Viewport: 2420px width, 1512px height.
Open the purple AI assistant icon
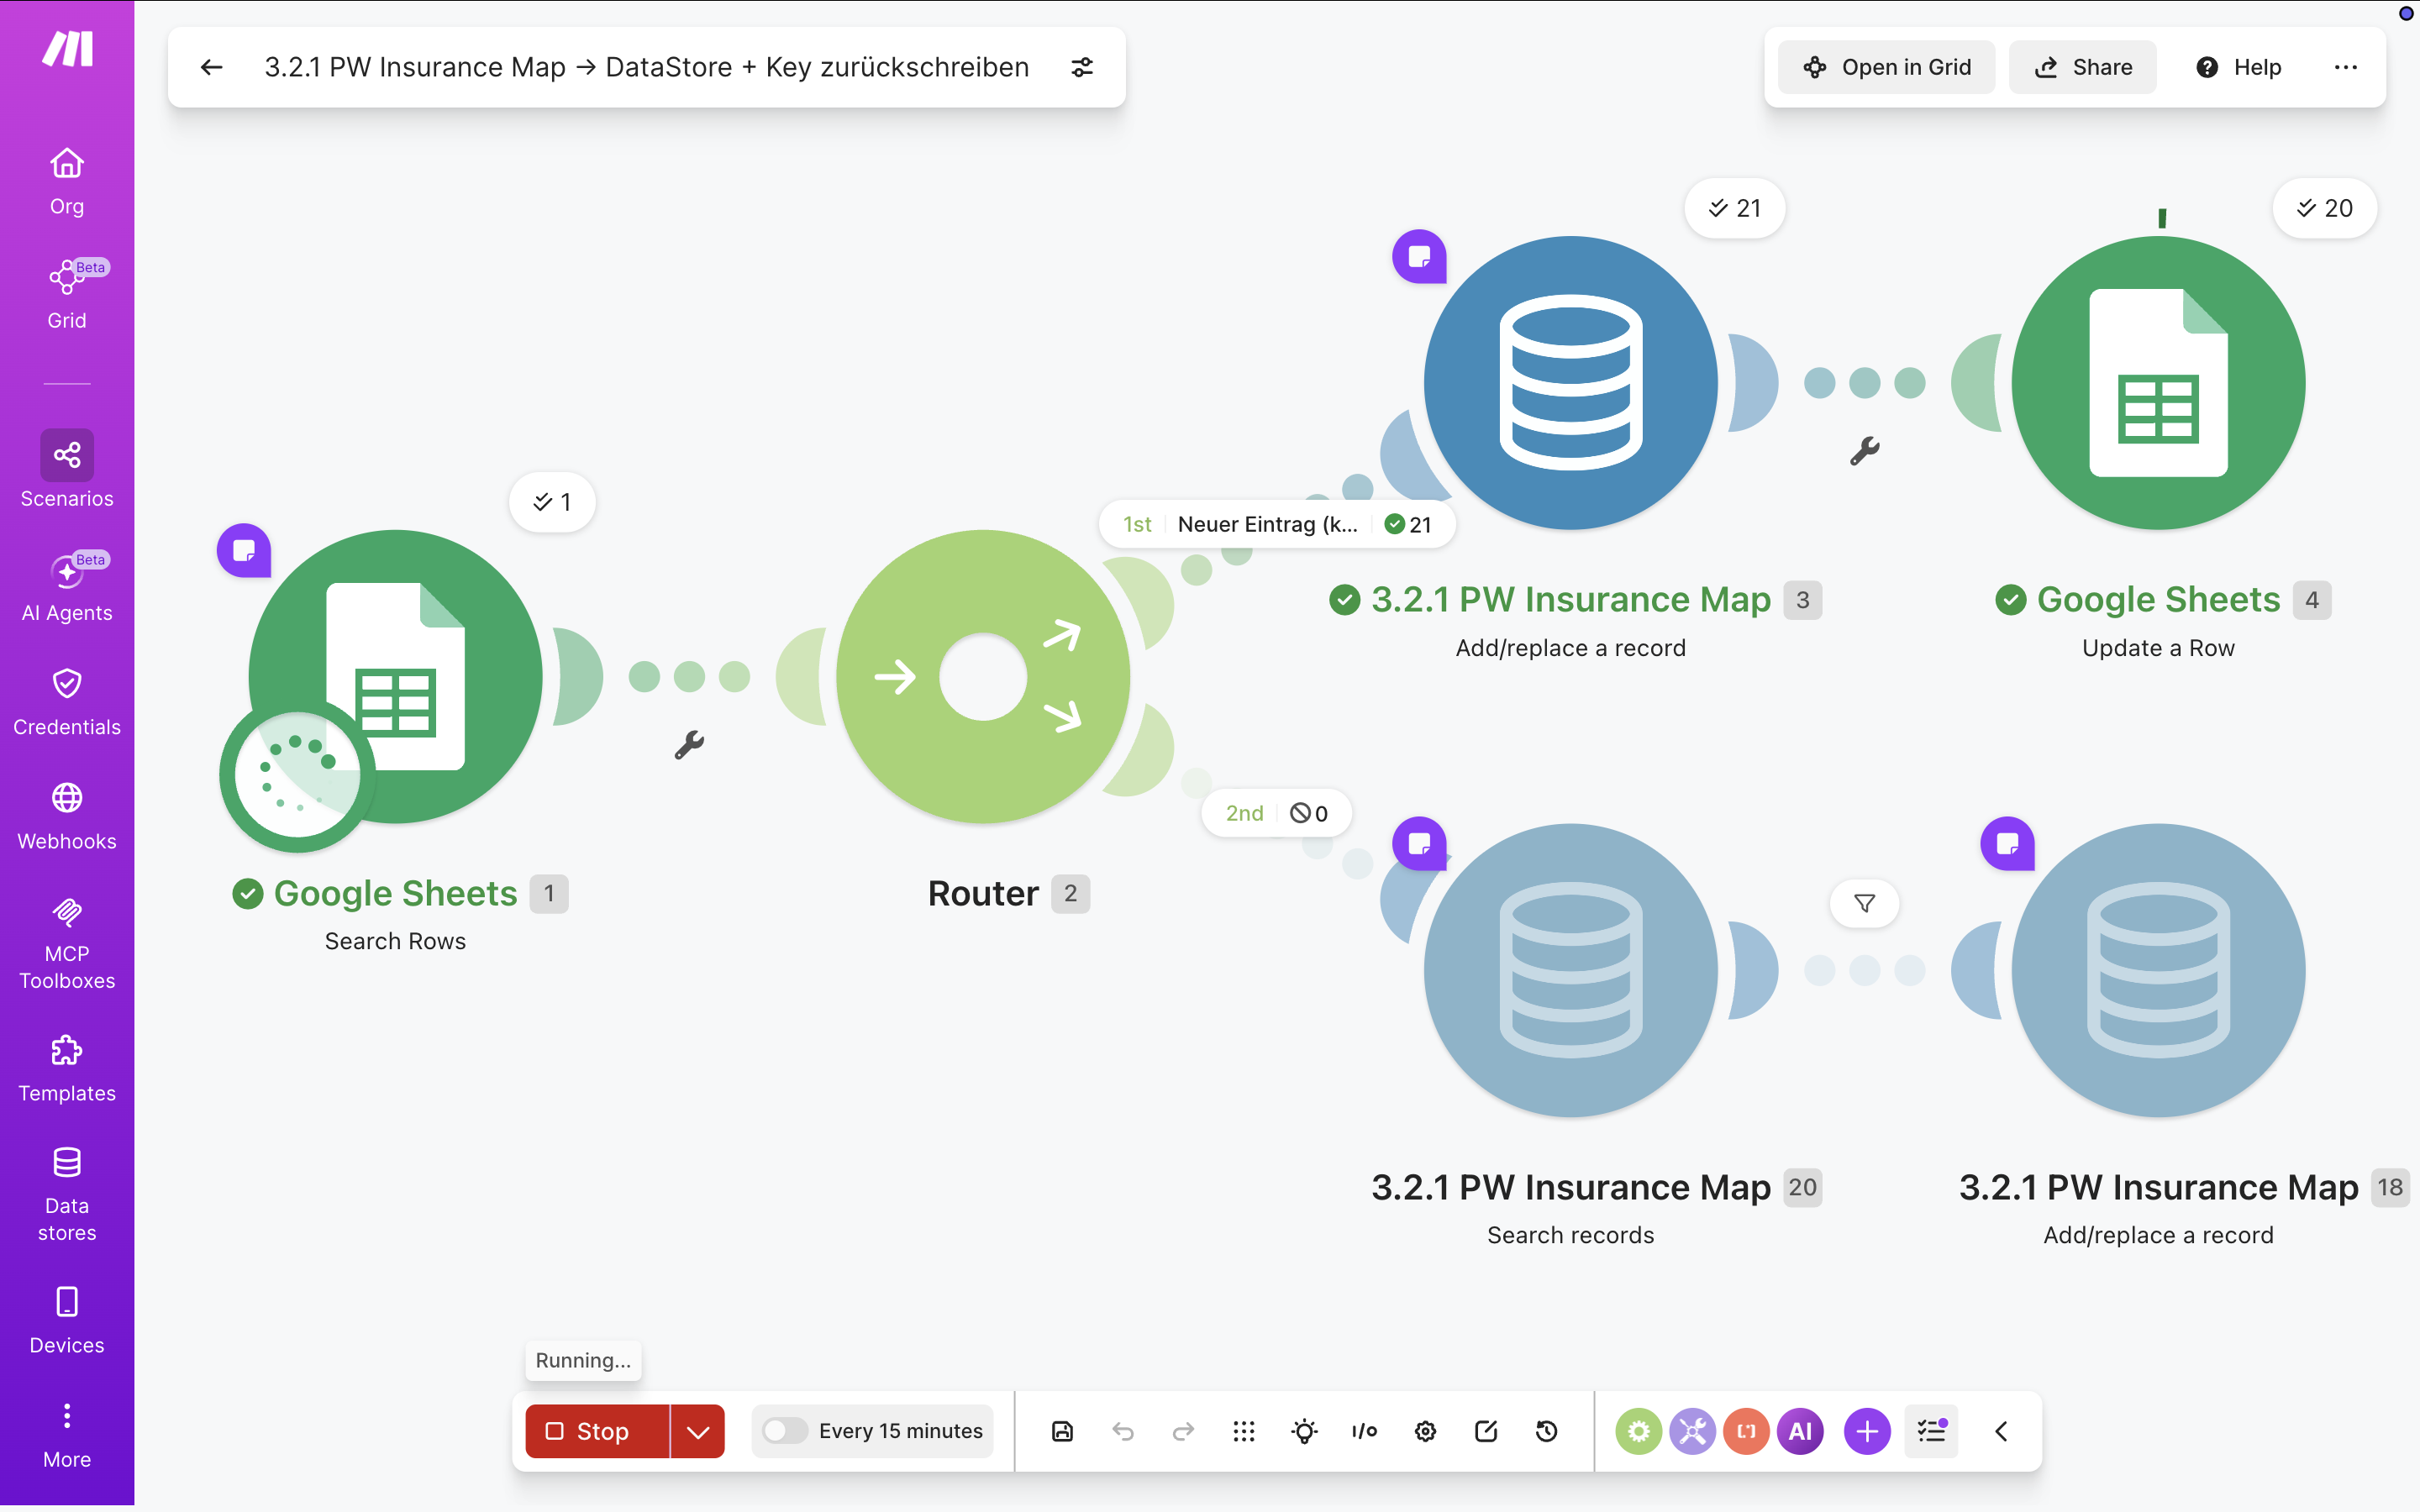[1800, 1431]
